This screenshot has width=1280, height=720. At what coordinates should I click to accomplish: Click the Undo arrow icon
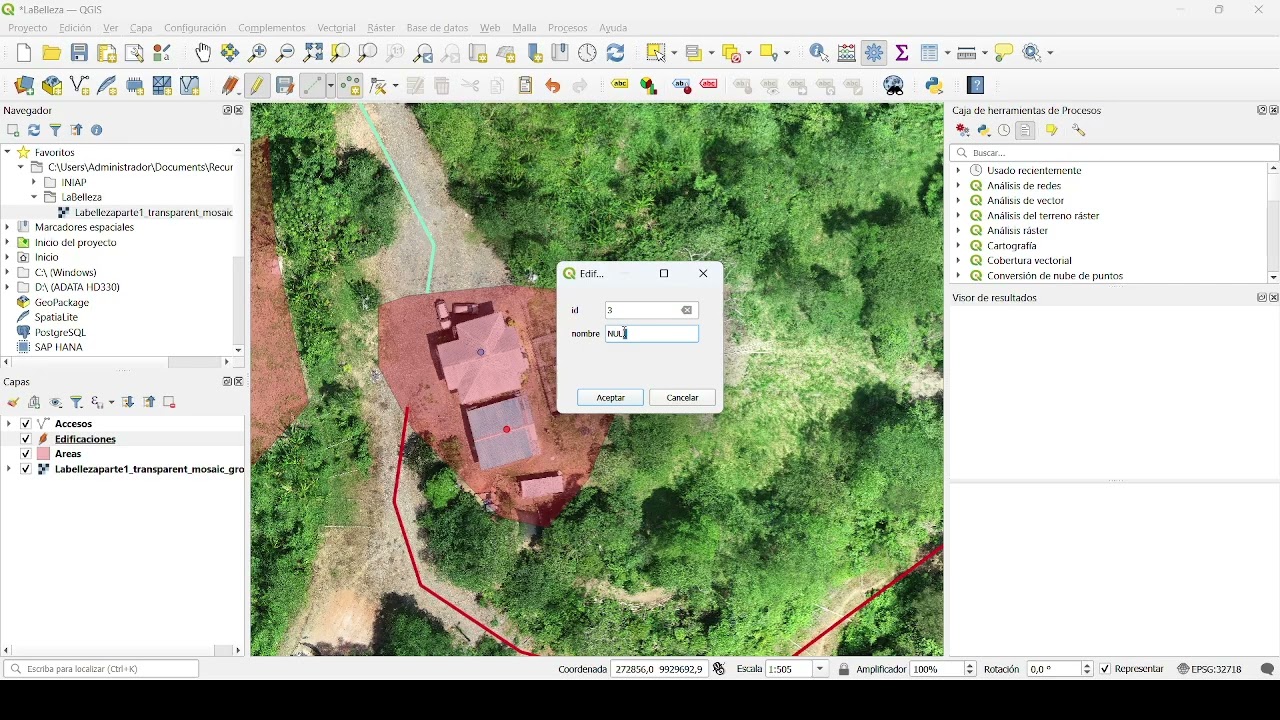(553, 87)
